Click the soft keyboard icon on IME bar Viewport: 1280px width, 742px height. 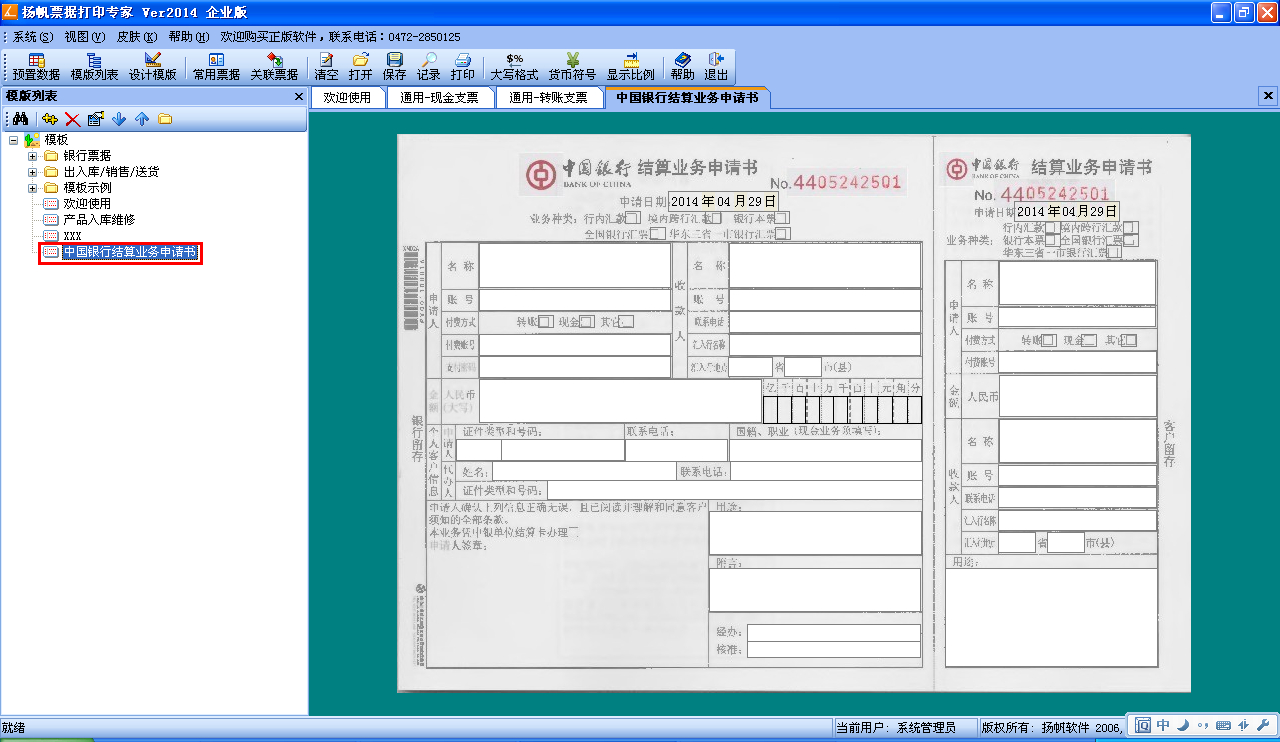coord(1223,726)
